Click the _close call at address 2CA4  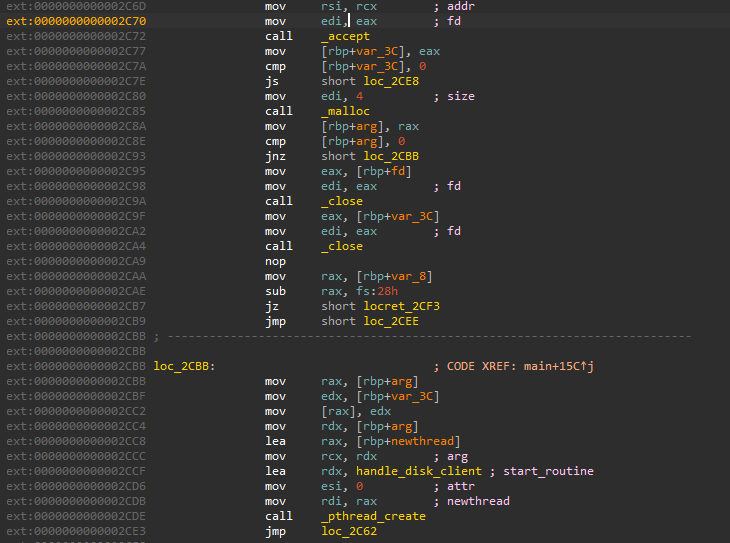(x=342, y=246)
